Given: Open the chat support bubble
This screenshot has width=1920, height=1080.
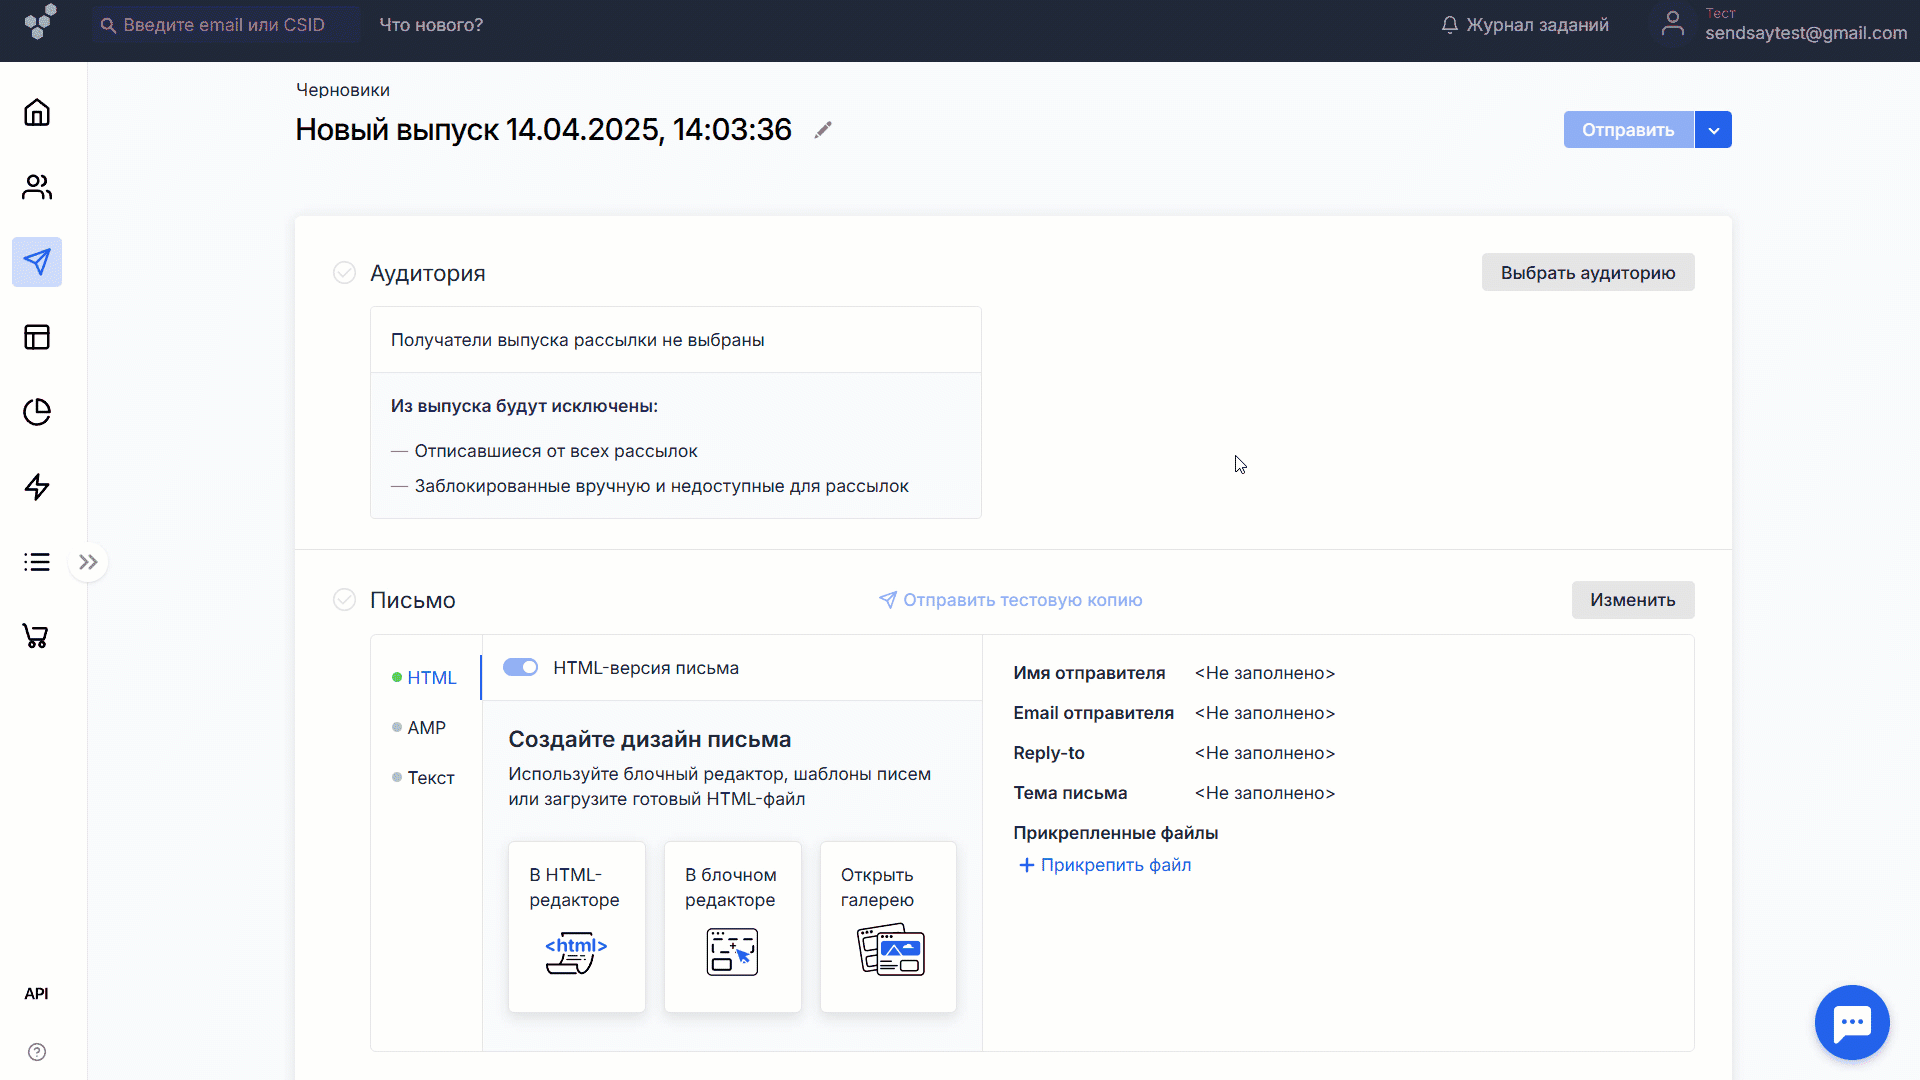Looking at the screenshot, I should [x=1852, y=1022].
